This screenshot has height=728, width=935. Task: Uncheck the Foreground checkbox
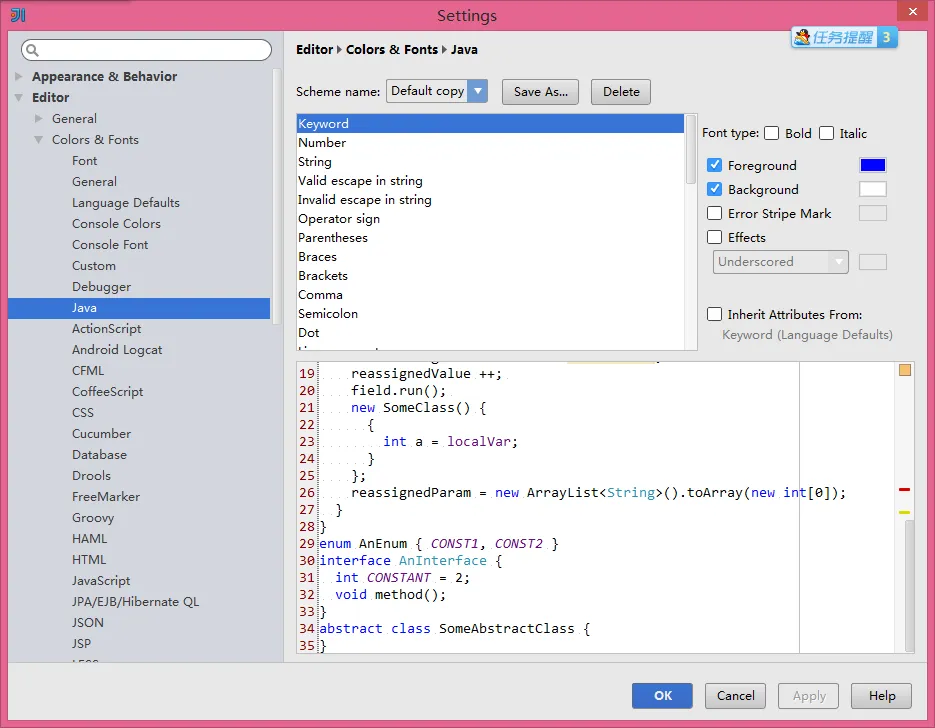715,165
